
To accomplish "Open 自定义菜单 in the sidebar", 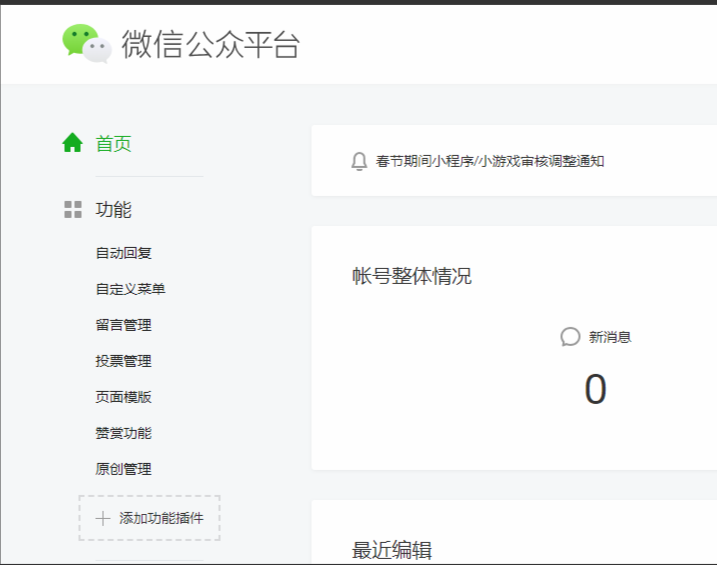I will pos(130,289).
